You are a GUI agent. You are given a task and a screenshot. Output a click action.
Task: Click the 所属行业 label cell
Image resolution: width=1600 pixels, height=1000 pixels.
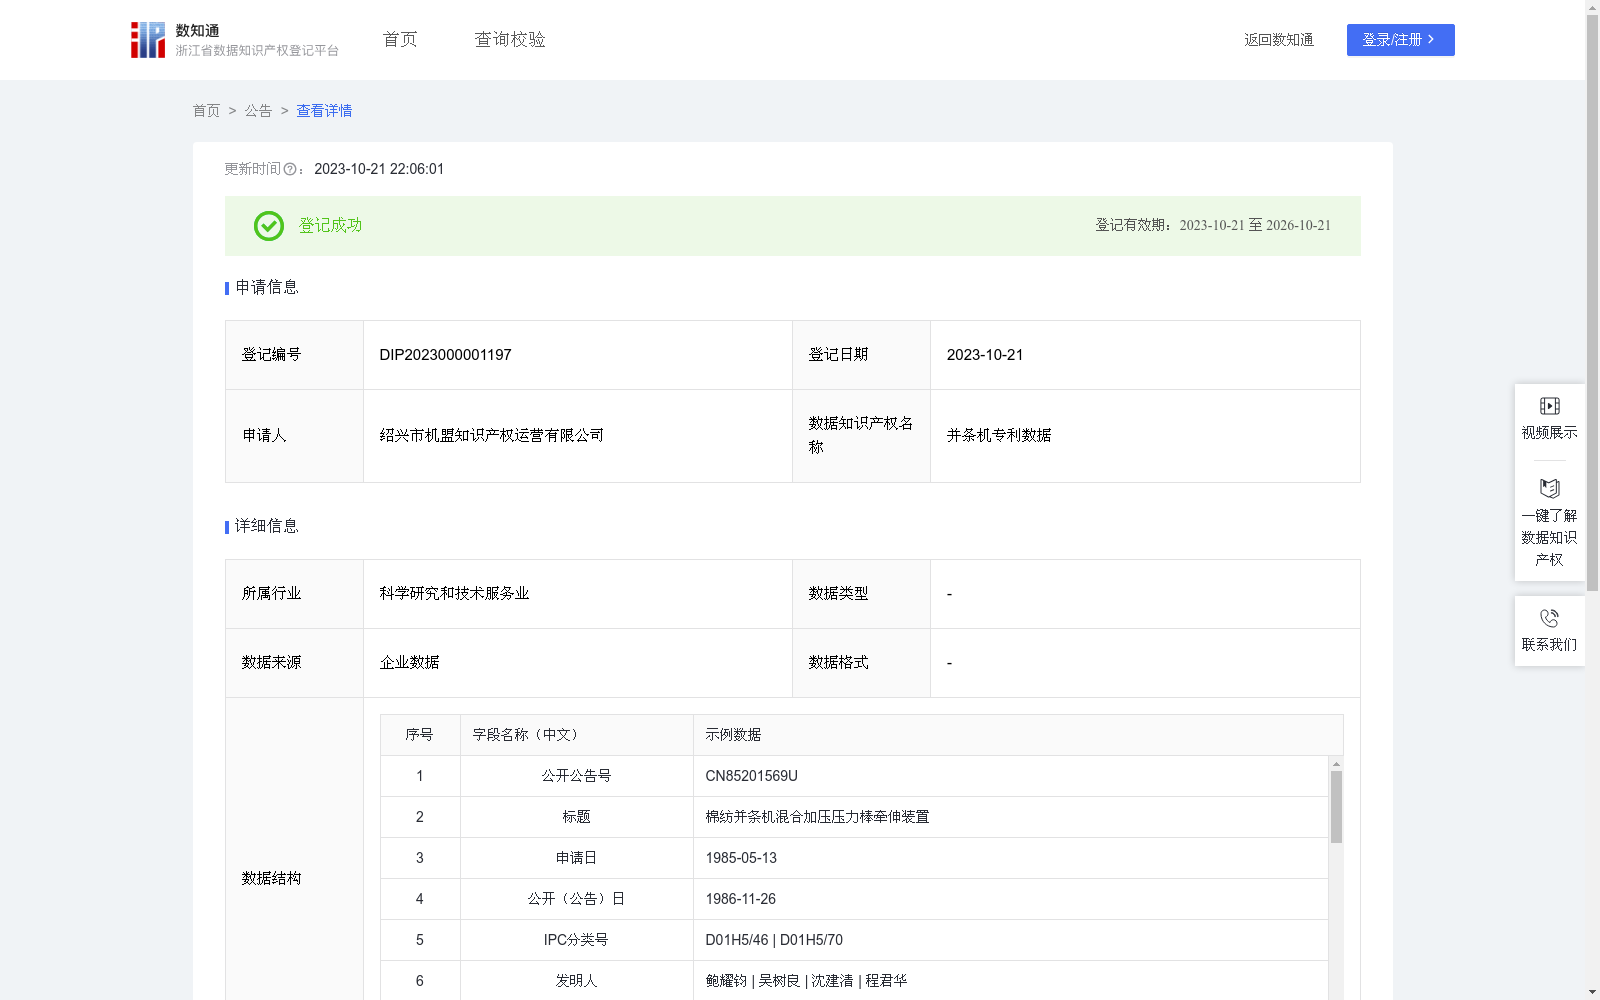[x=295, y=594]
